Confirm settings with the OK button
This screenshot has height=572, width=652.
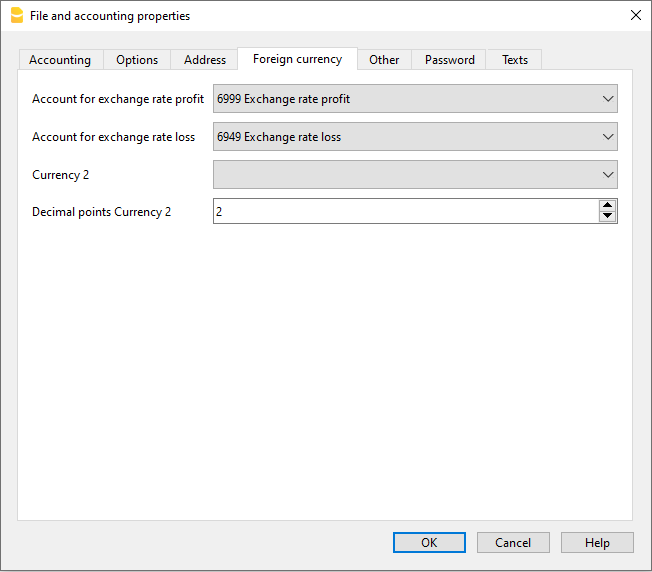pos(429,542)
